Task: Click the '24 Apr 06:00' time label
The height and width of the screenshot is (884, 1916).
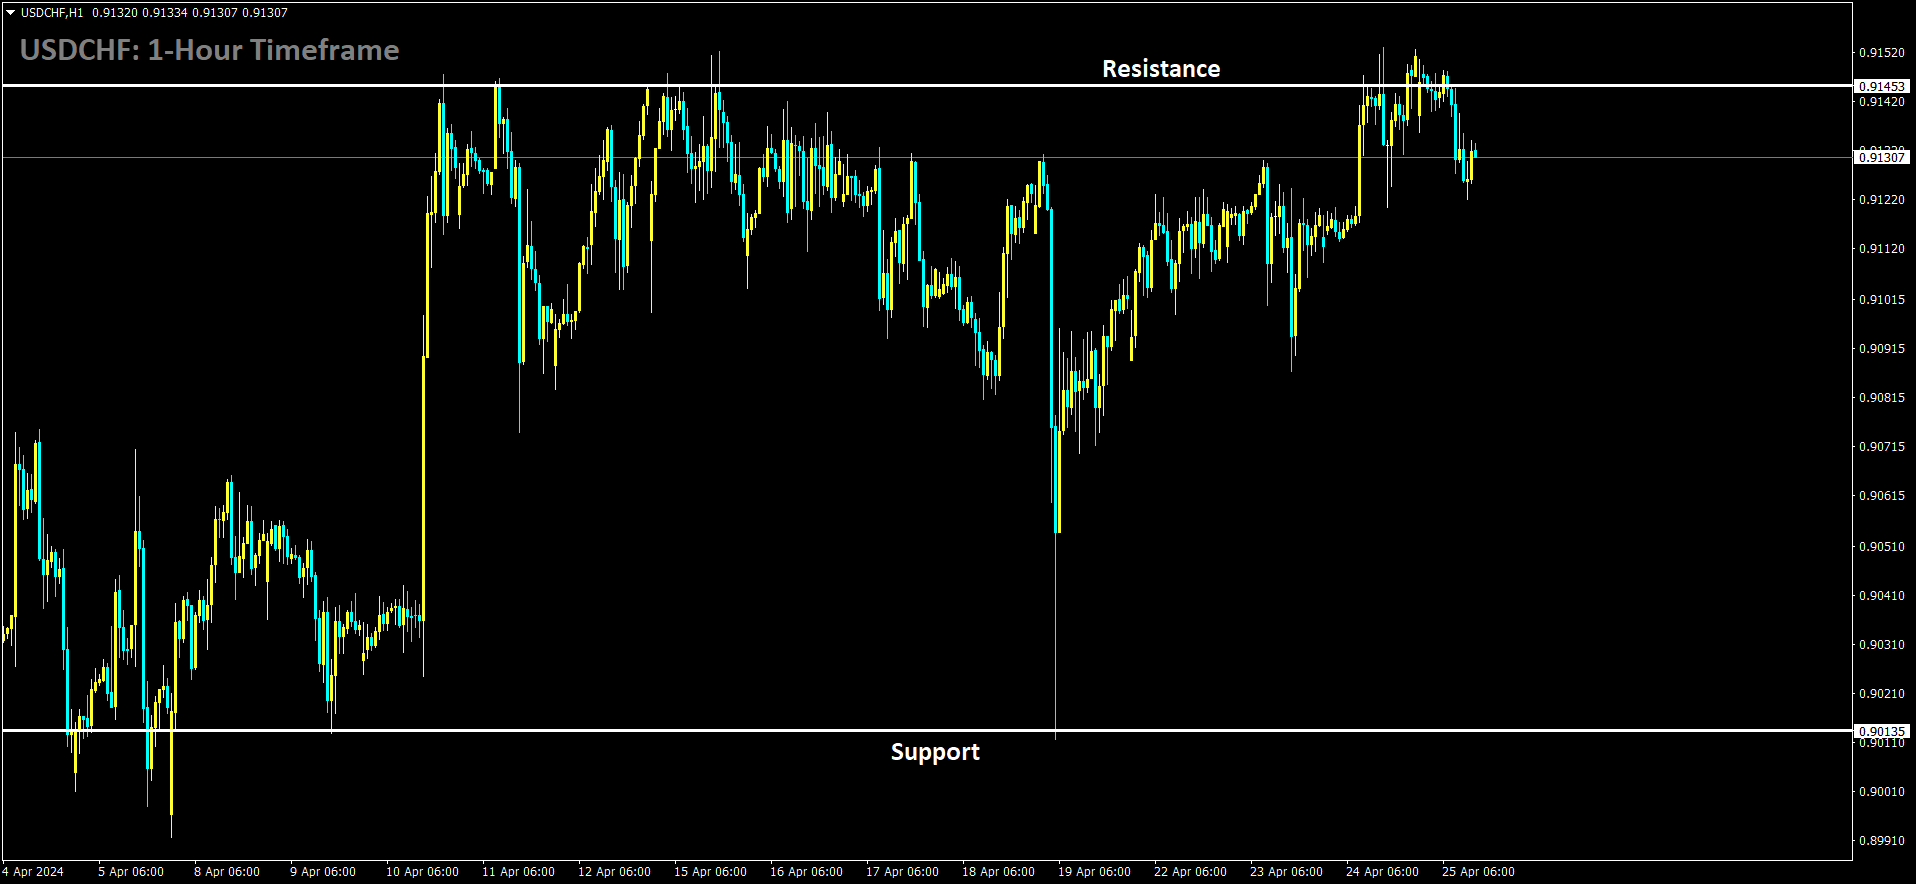Action: [x=1382, y=872]
